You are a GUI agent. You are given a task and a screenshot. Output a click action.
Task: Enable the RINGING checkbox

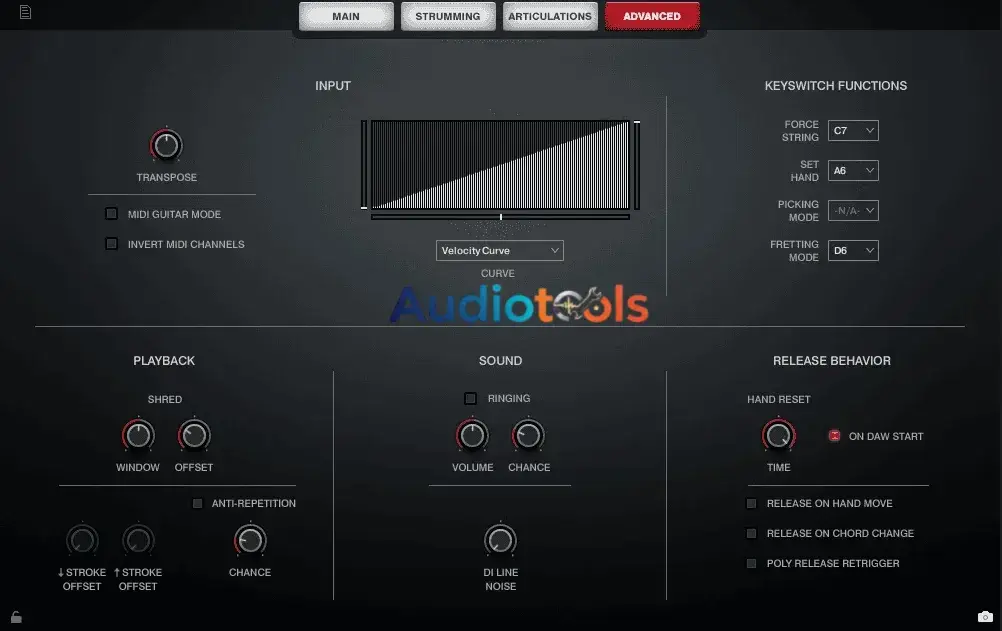pos(470,398)
